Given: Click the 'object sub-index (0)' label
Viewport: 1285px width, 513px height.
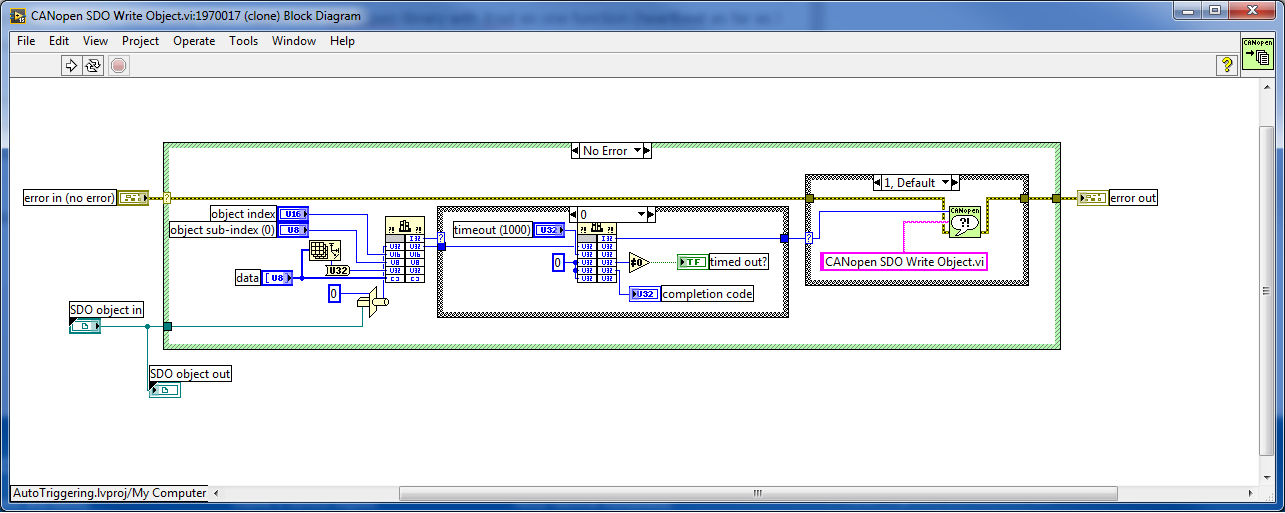Looking at the screenshot, I should 223,230.
